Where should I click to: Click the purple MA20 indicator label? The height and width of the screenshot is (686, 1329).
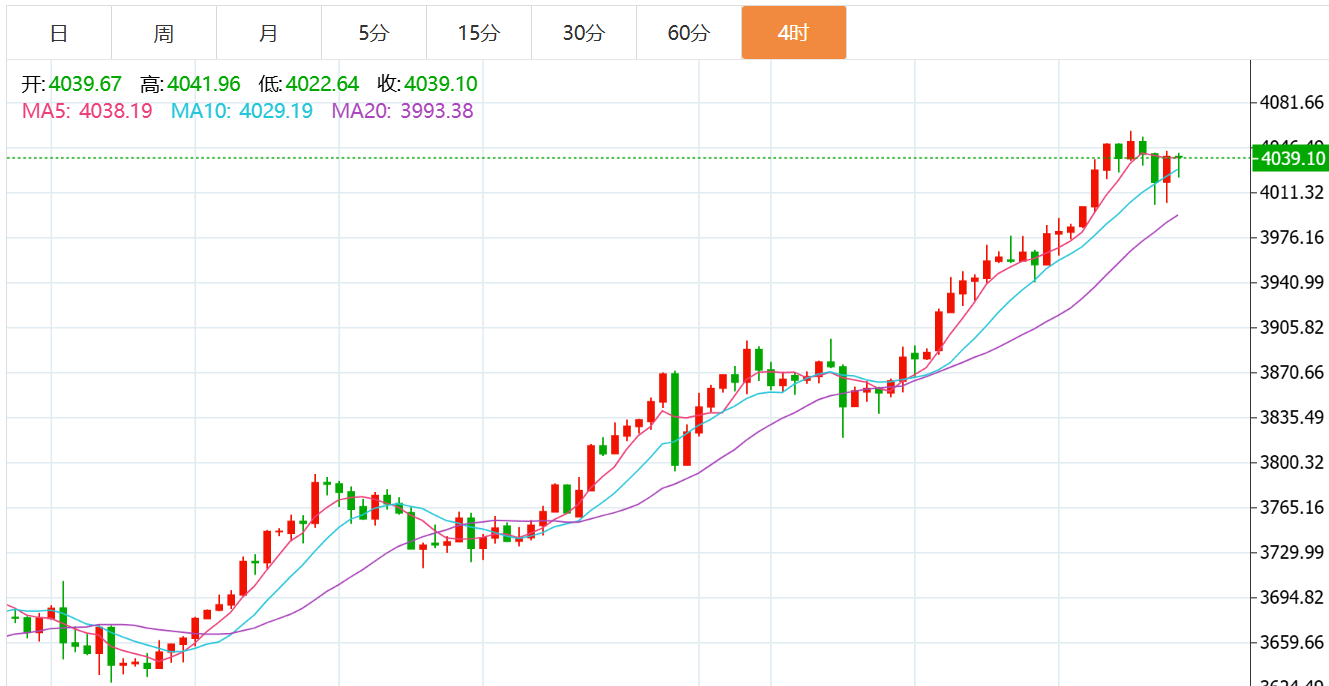click(x=402, y=111)
